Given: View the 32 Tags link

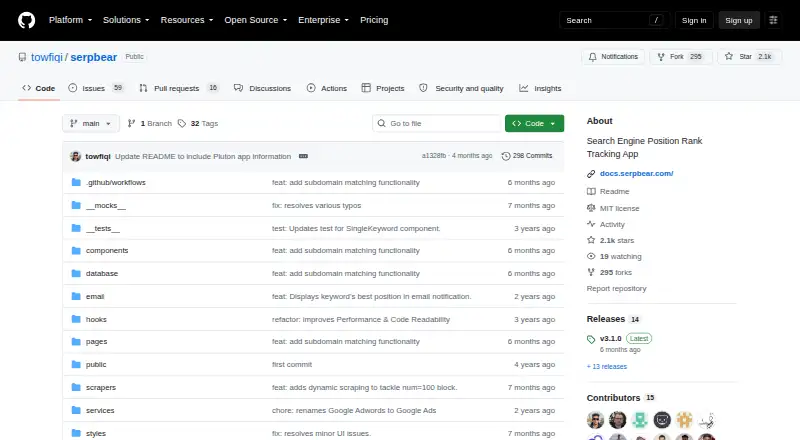Looking at the screenshot, I should [x=198, y=124].
